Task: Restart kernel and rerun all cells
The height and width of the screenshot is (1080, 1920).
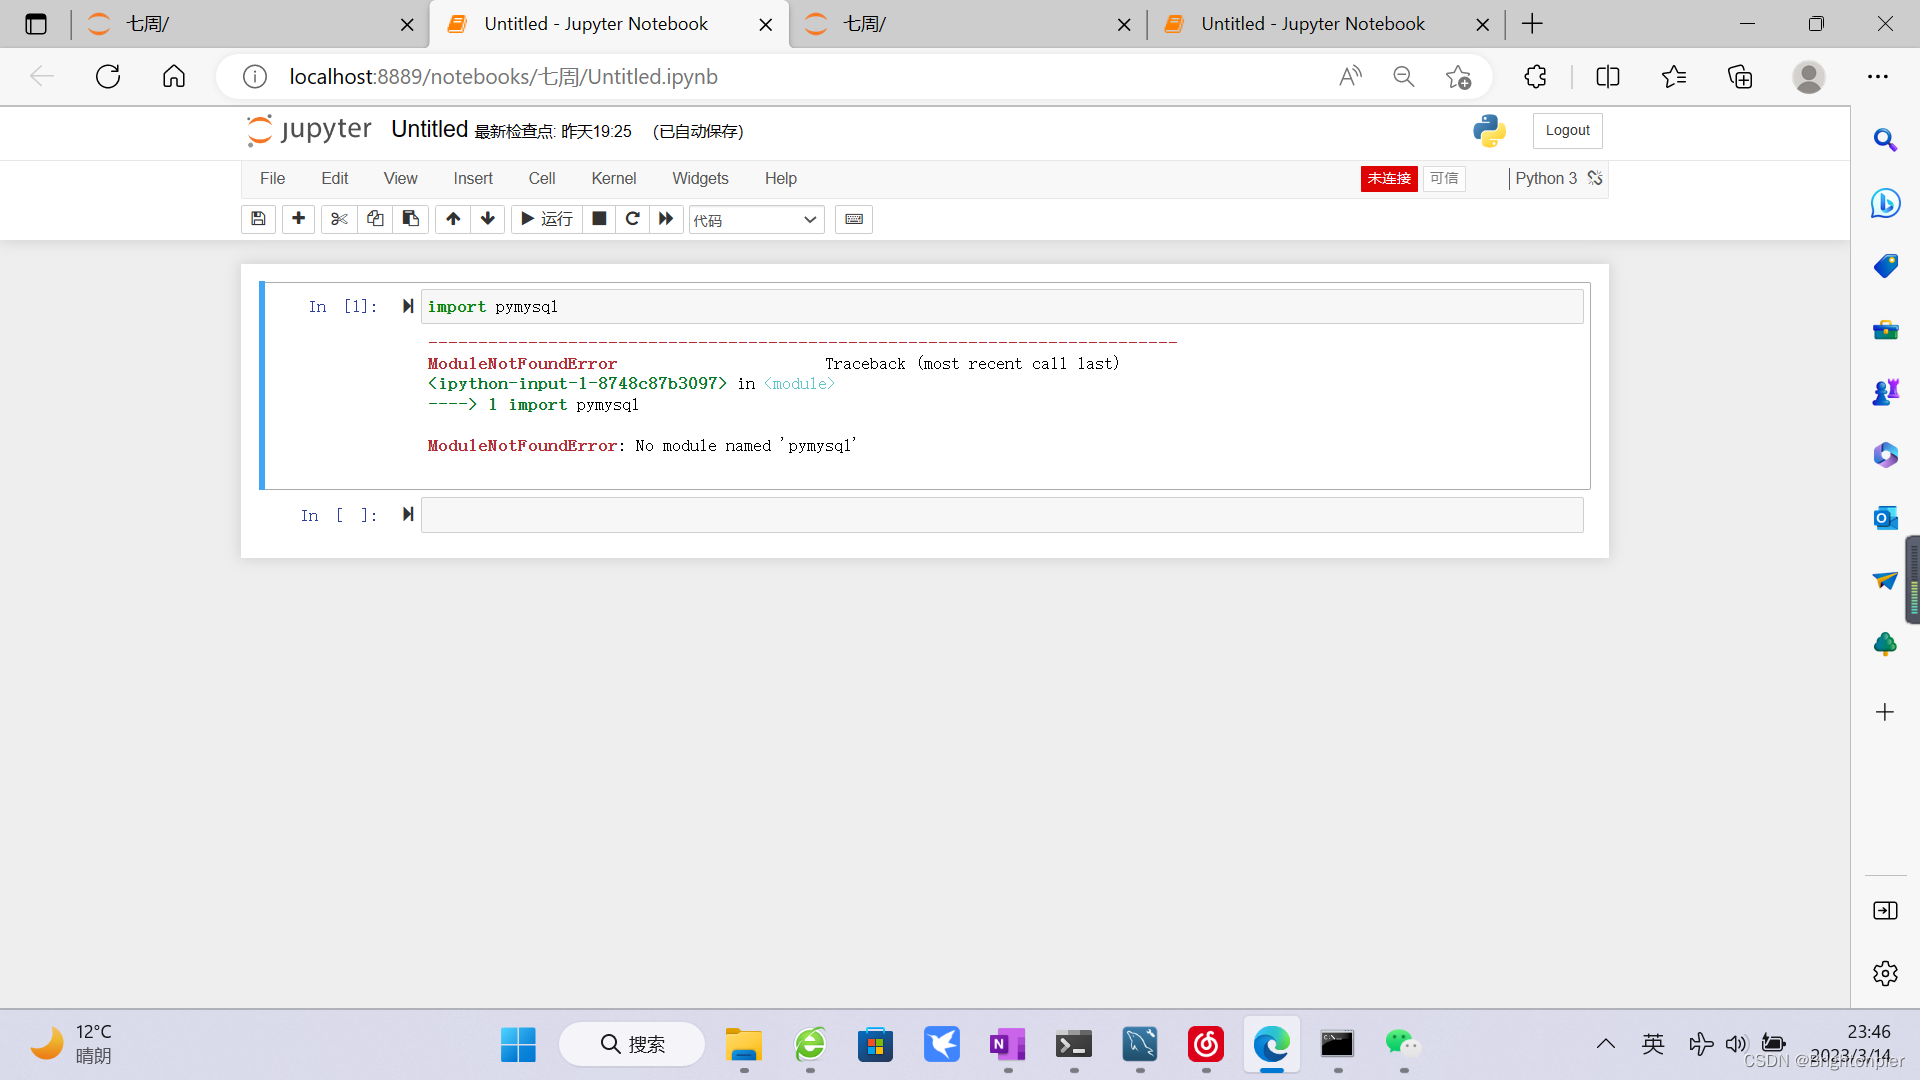Action: 666,219
